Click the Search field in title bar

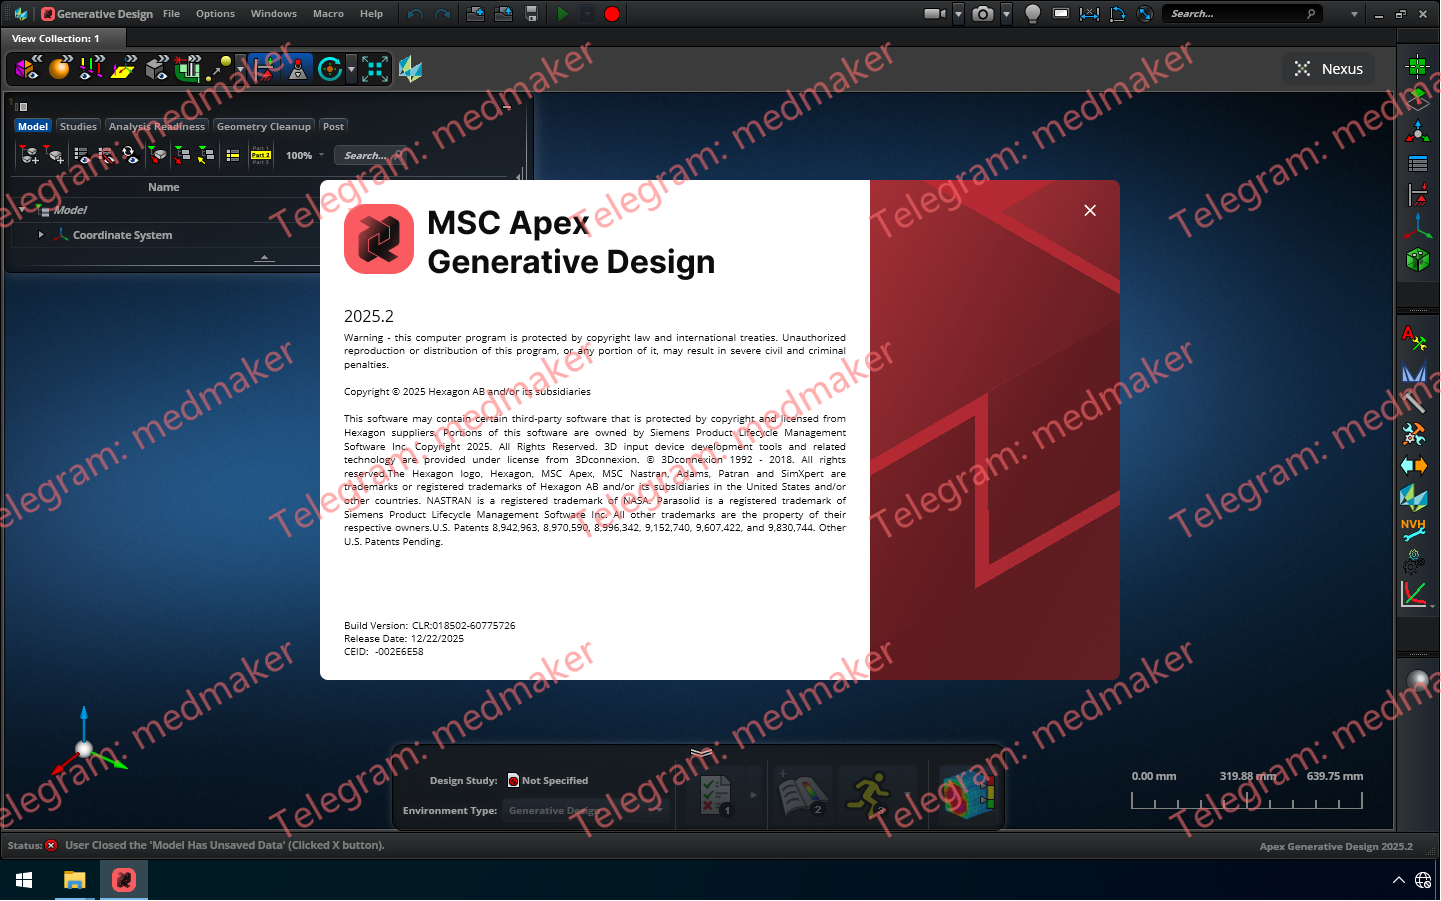point(1240,13)
